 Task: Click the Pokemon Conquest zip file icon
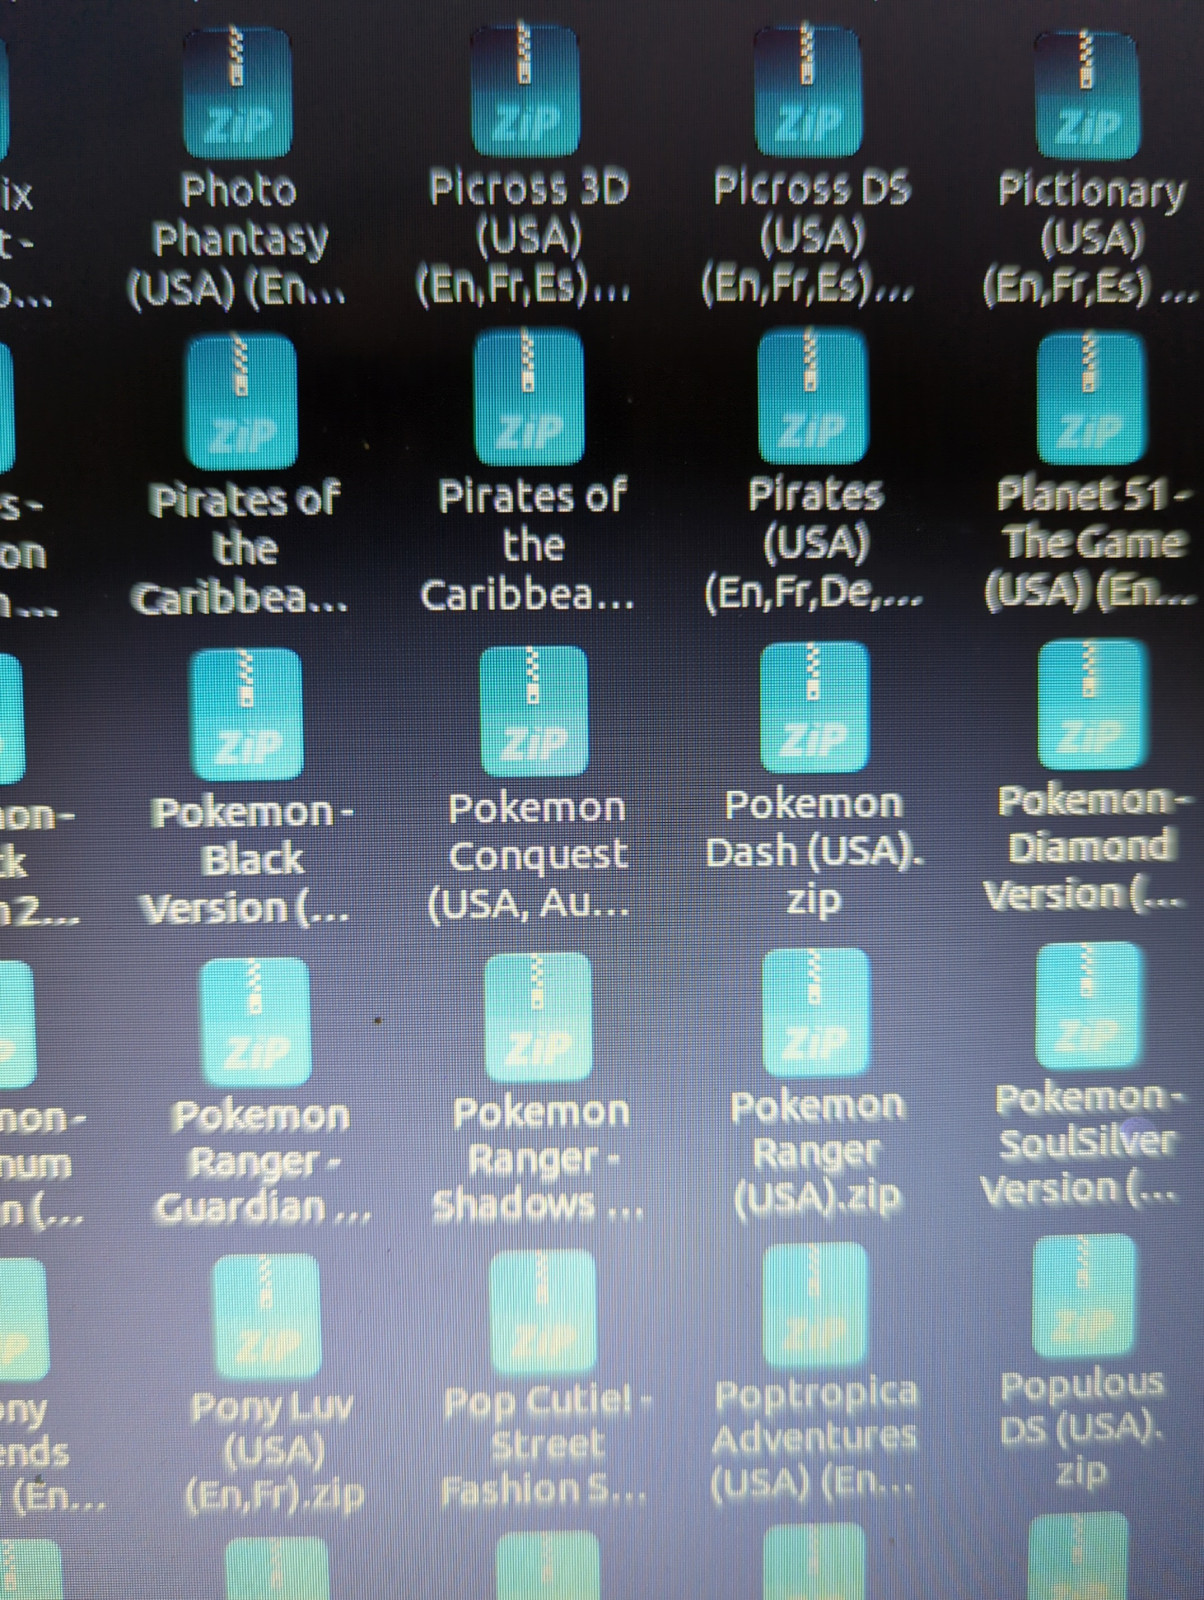click(x=533, y=710)
